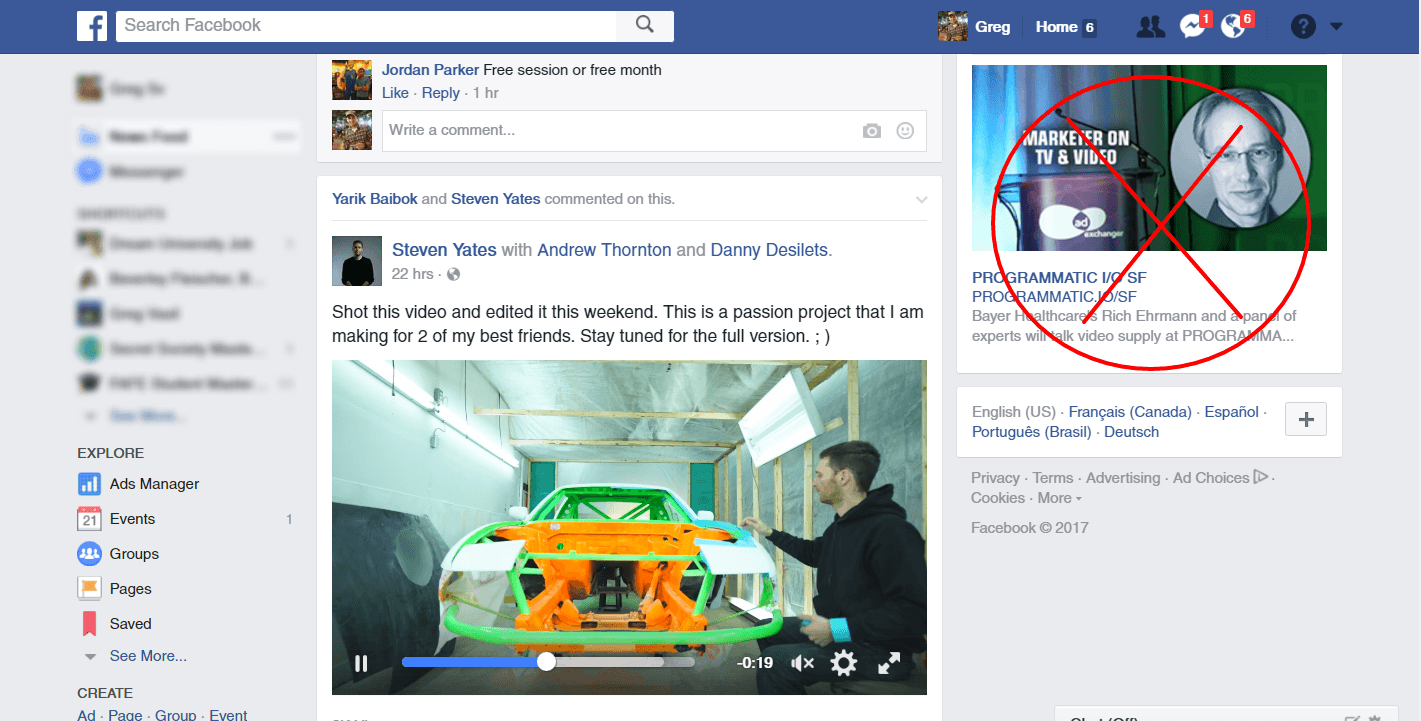Expand See More under Explore
1421x721 pixels.
coord(148,656)
